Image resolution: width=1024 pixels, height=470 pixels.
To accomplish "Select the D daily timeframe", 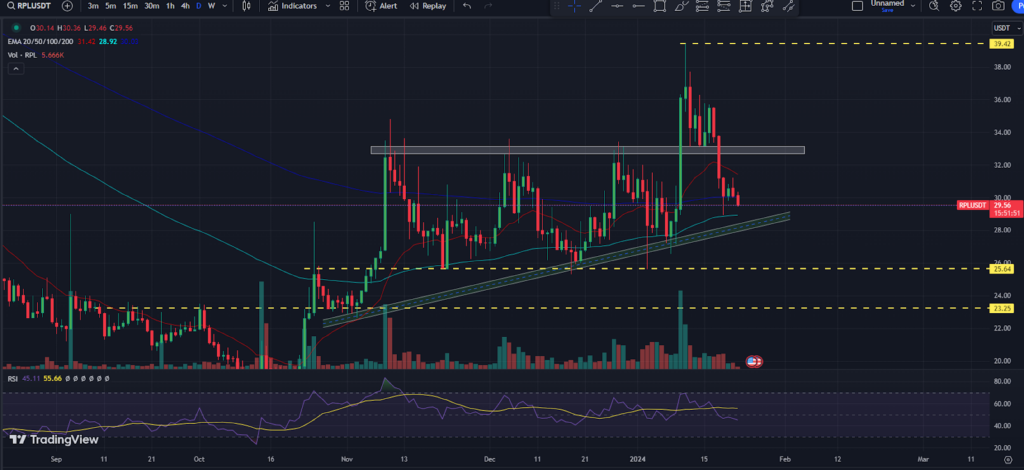I will (x=199, y=6).
